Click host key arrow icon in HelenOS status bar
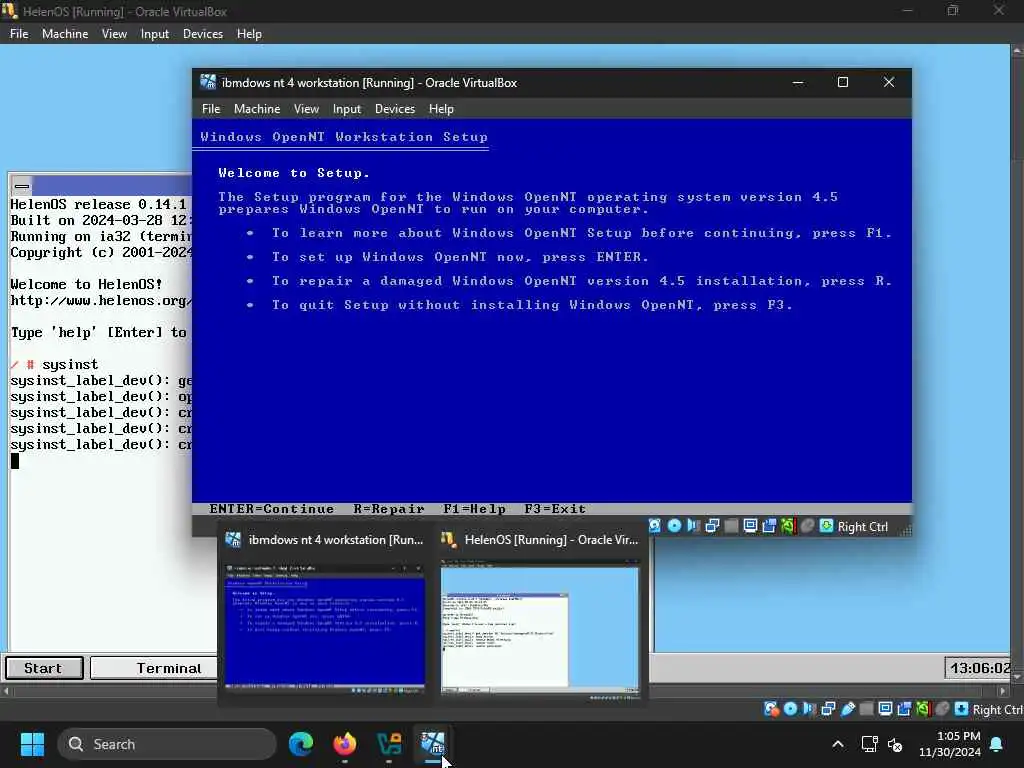 [x=961, y=709]
